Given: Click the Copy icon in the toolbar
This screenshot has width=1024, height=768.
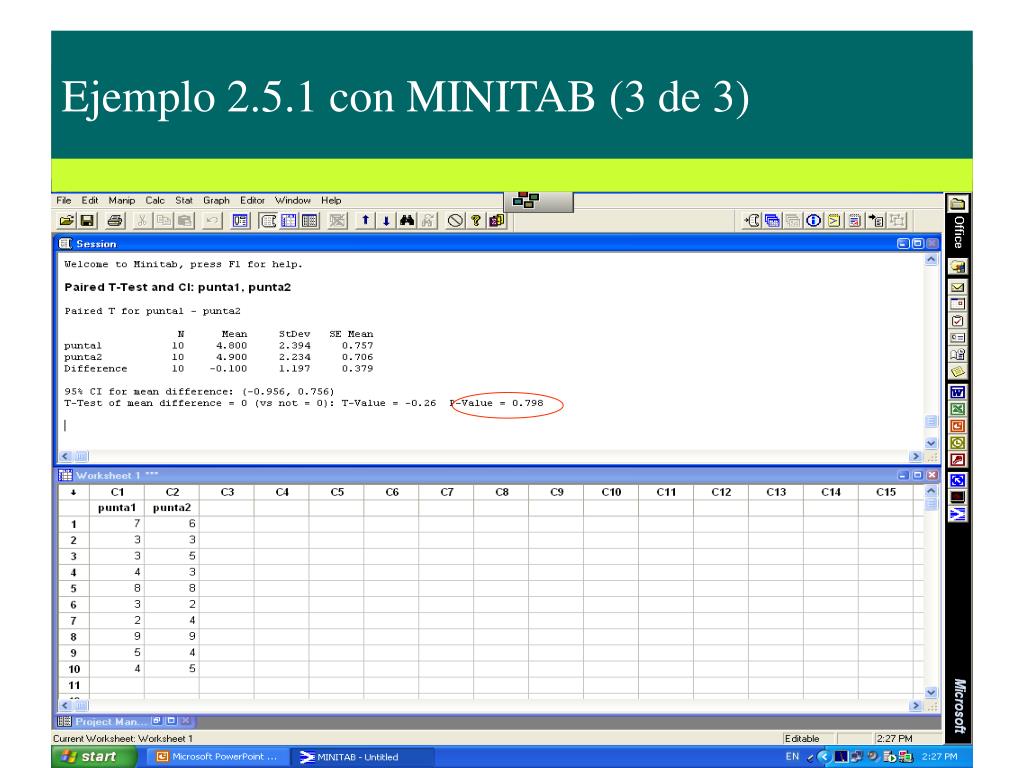Looking at the screenshot, I should [163, 221].
